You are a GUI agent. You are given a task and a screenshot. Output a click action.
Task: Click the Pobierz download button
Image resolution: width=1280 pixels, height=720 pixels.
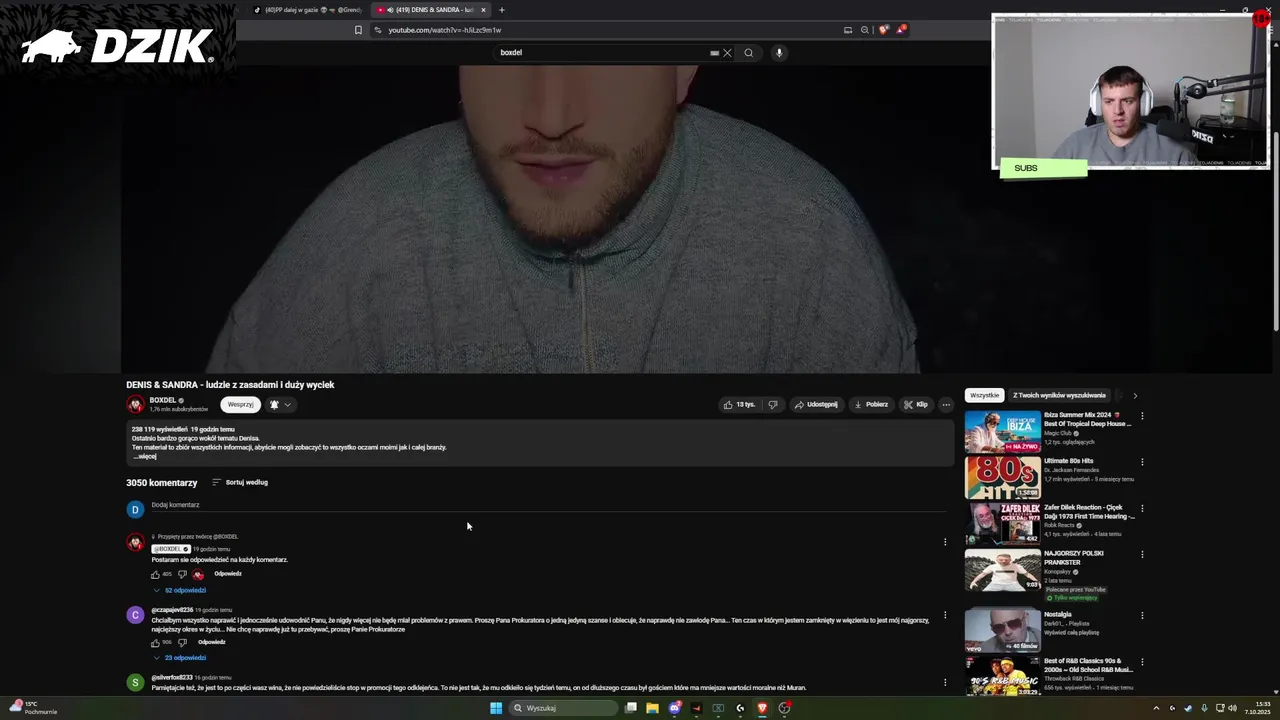click(x=871, y=405)
